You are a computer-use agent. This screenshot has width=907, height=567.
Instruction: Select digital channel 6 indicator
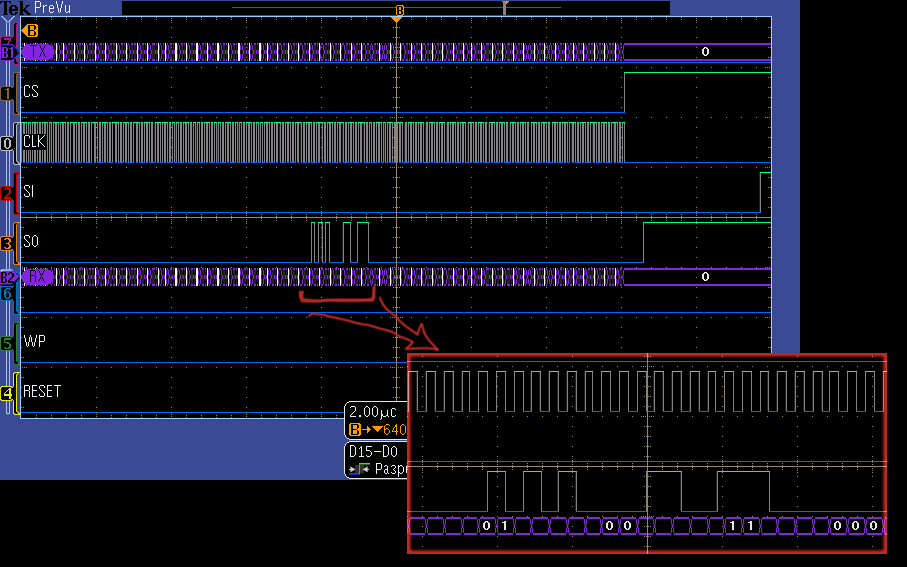point(7,293)
